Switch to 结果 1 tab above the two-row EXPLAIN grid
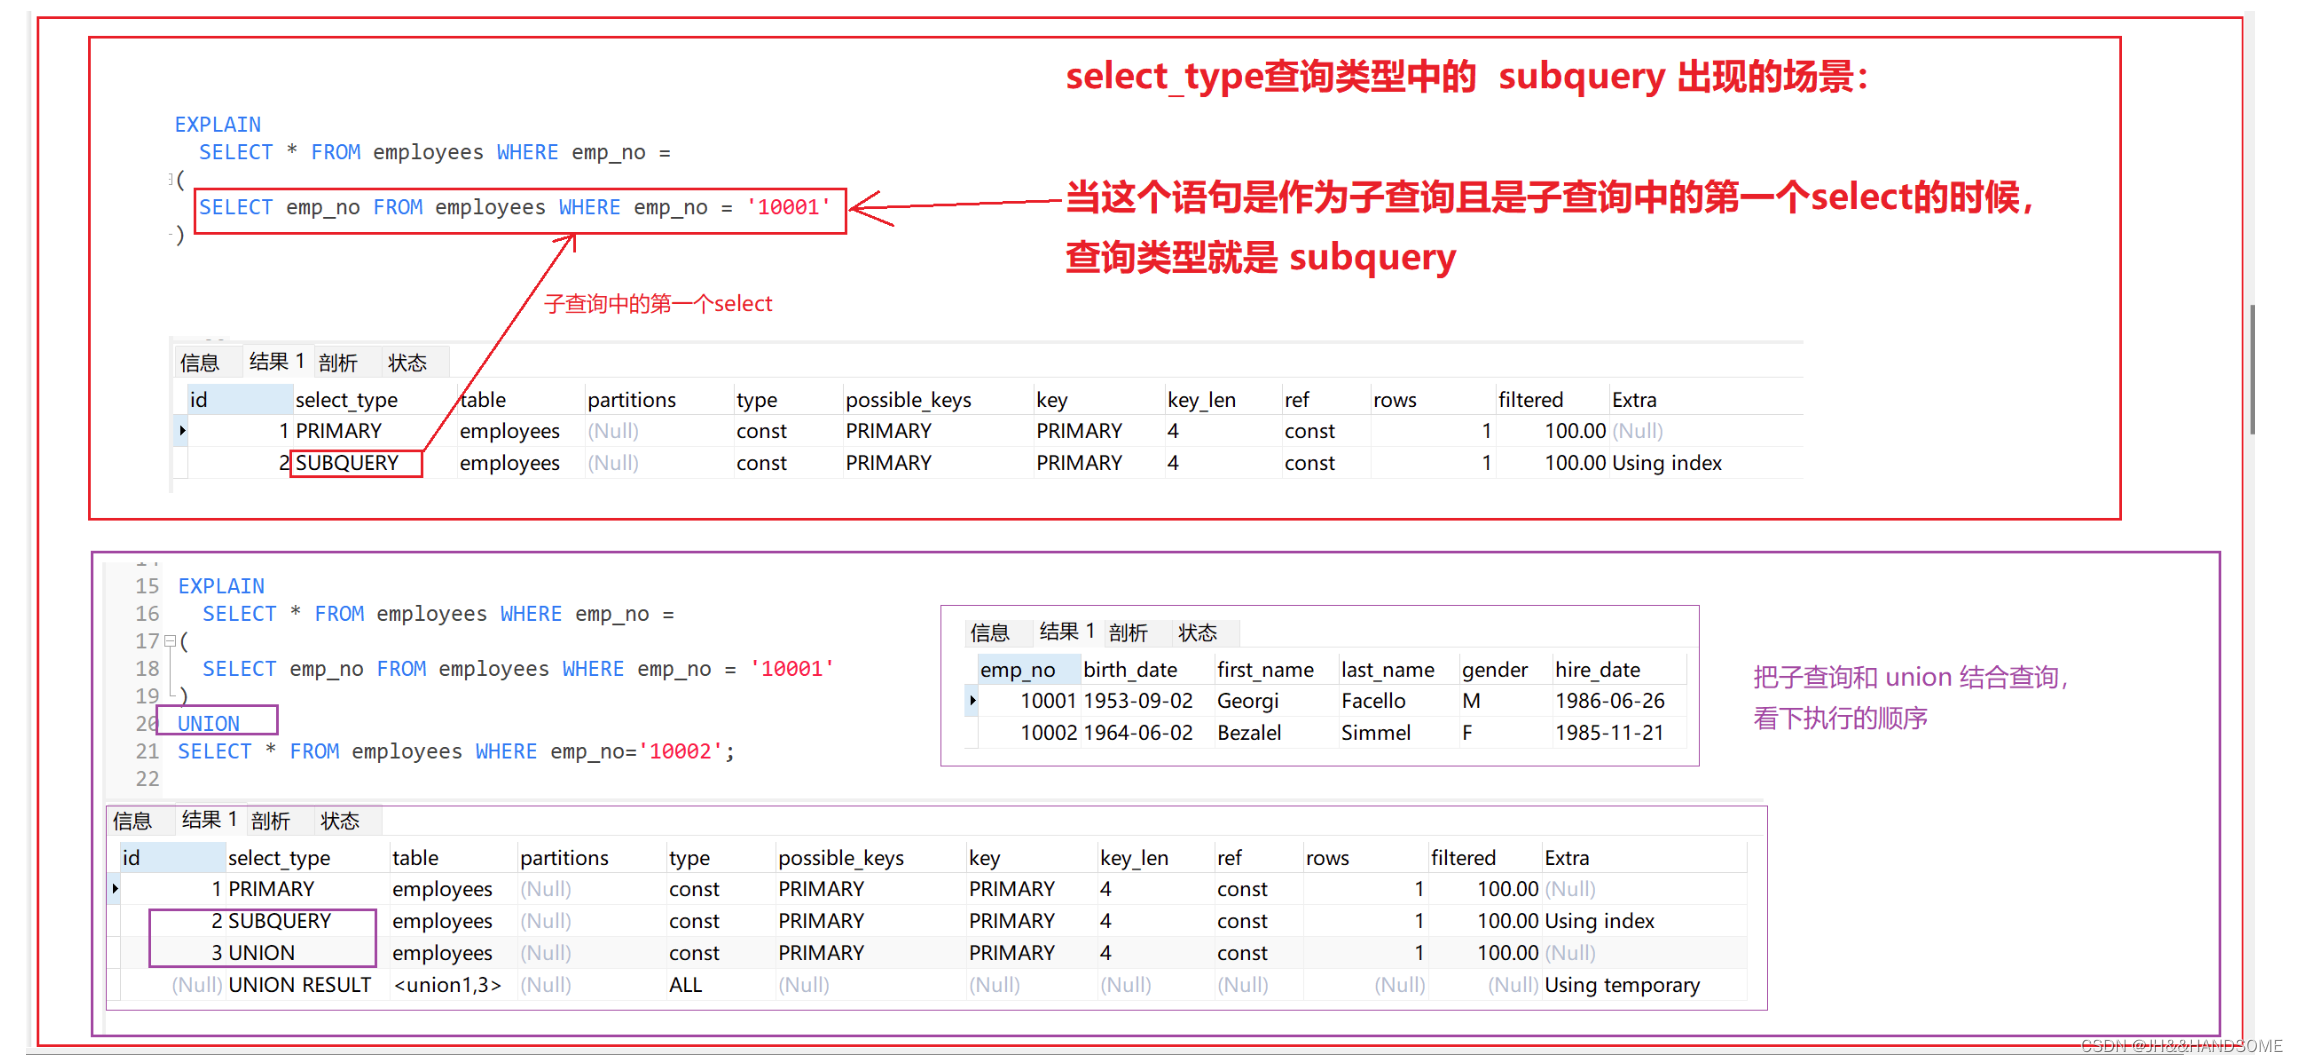The width and height of the screenshot is (2298, 1062). click(276, 361)
